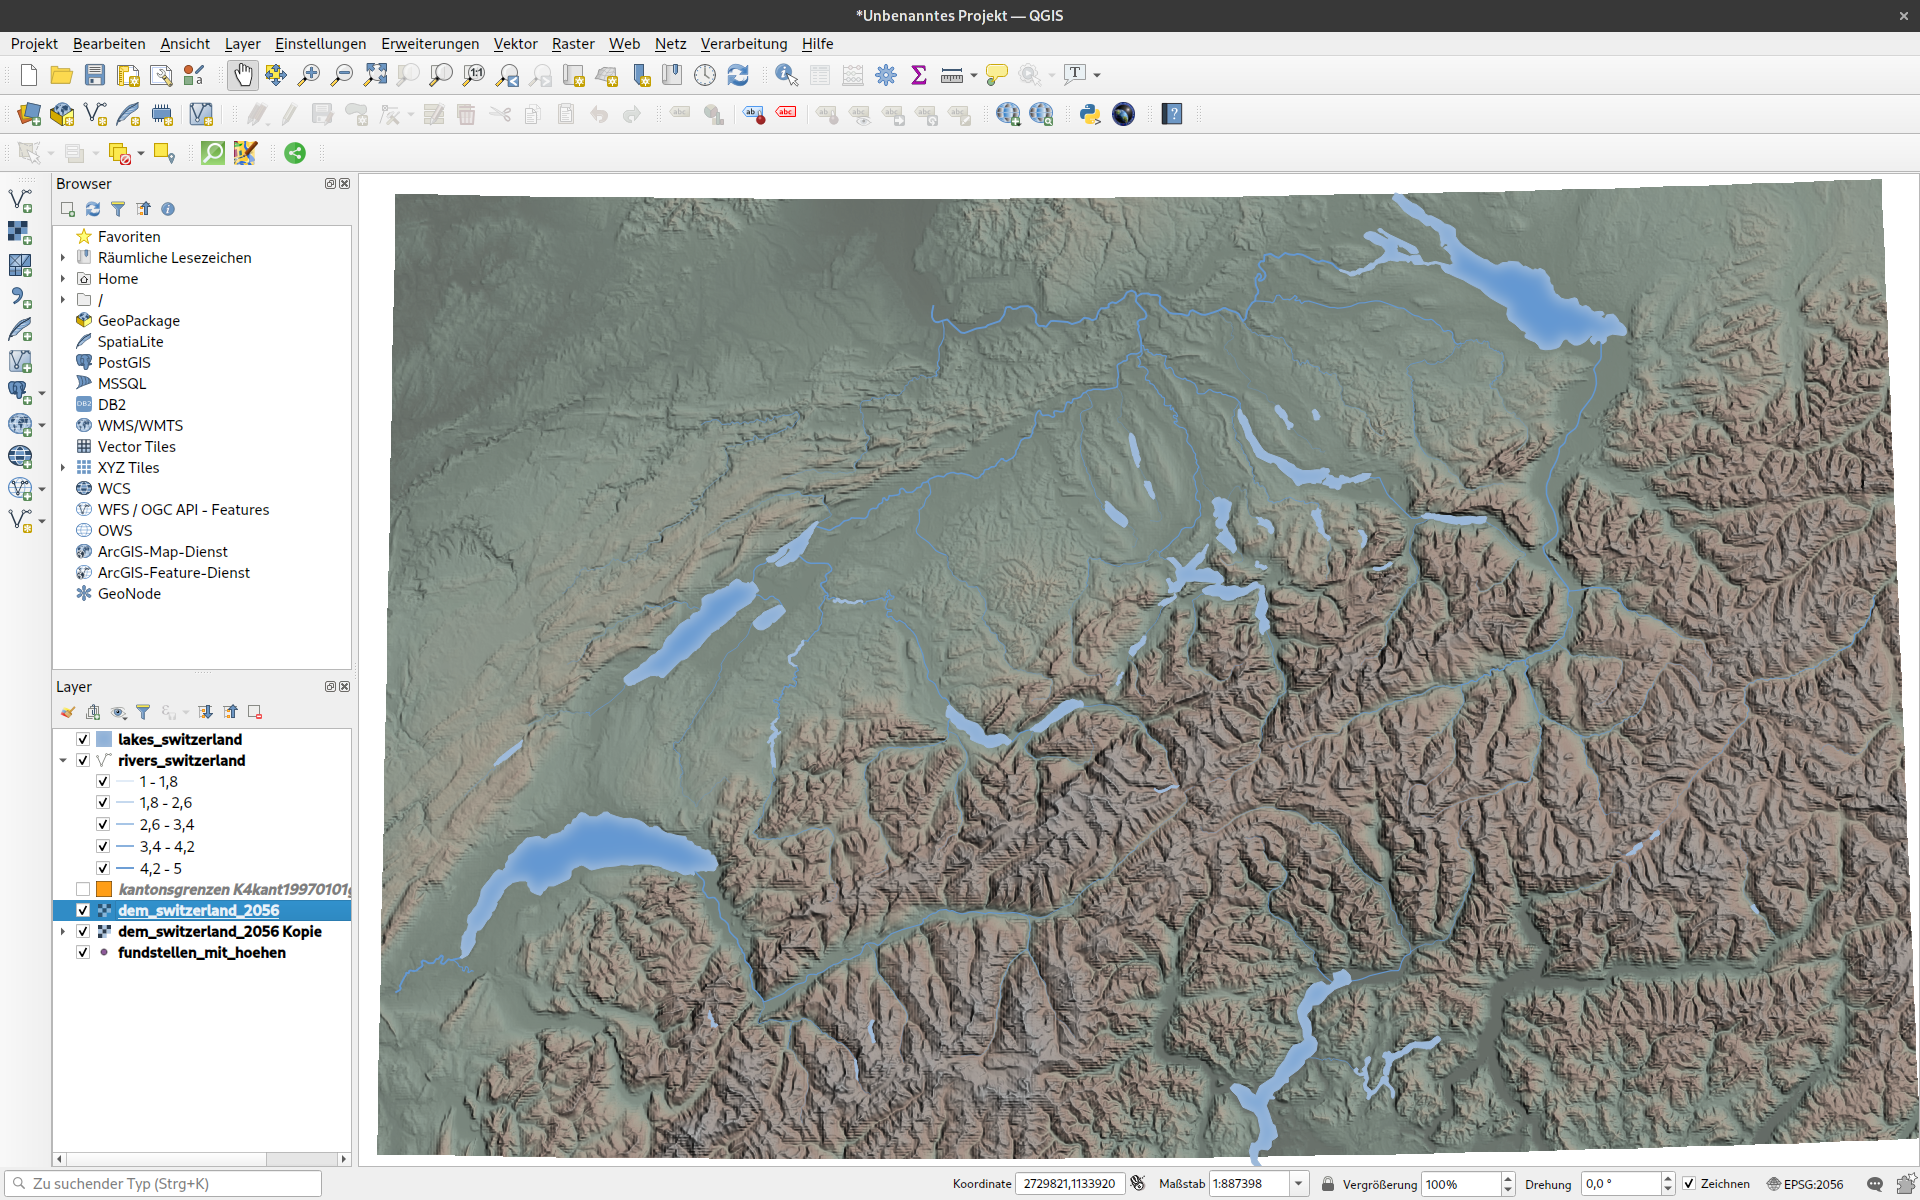Screen dimensions: 1920x1200
Task: Click the Identify Features tool
Action: tap(786, 75)
